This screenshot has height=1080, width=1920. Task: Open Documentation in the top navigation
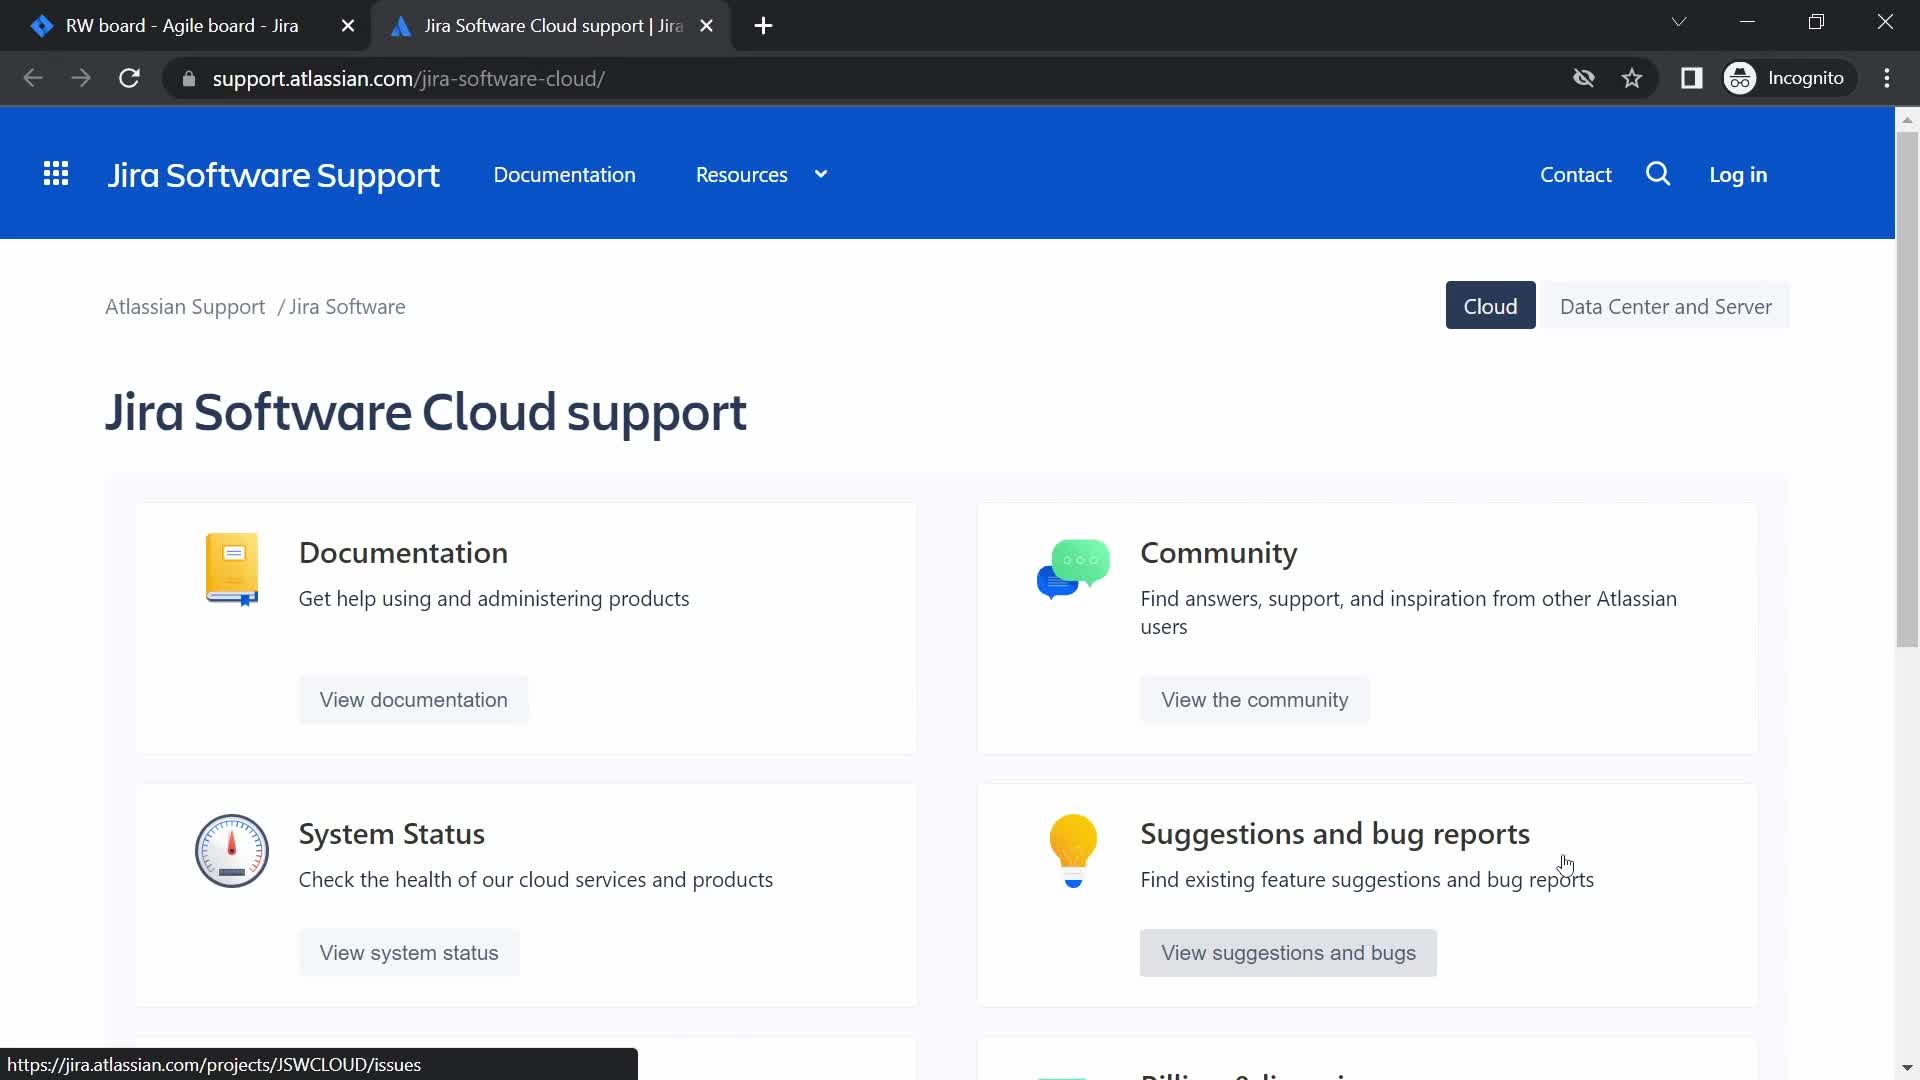(x=564, y=175)
